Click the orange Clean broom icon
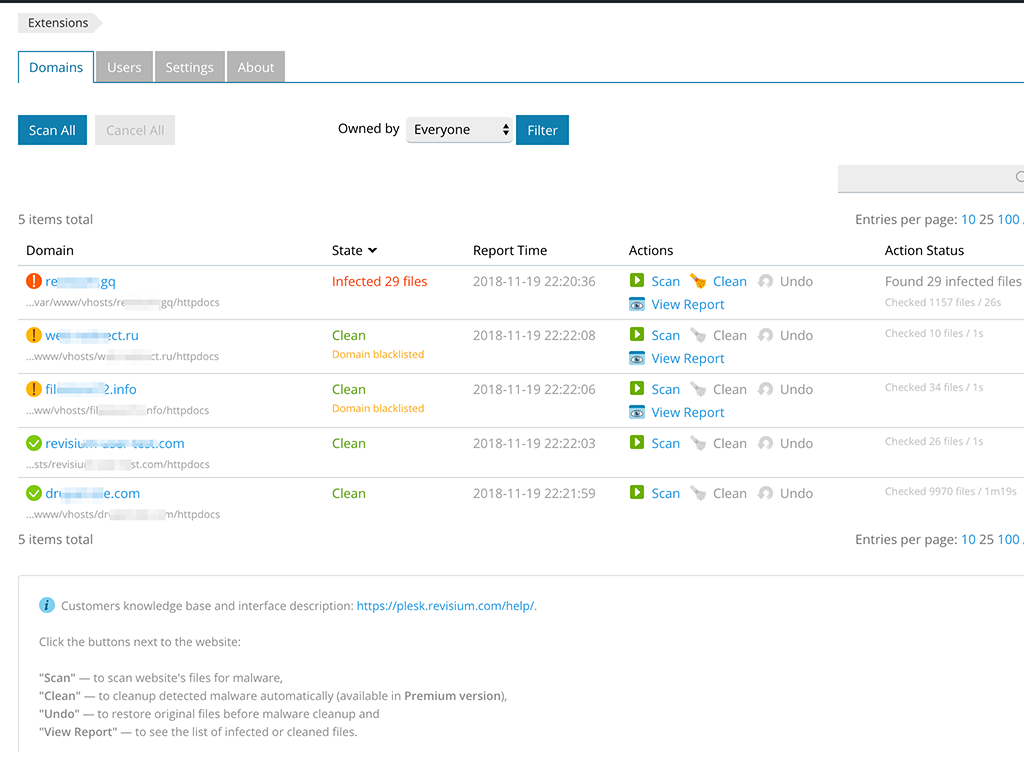Screen dimensions: 1024x768 click(x=698, y=281)
